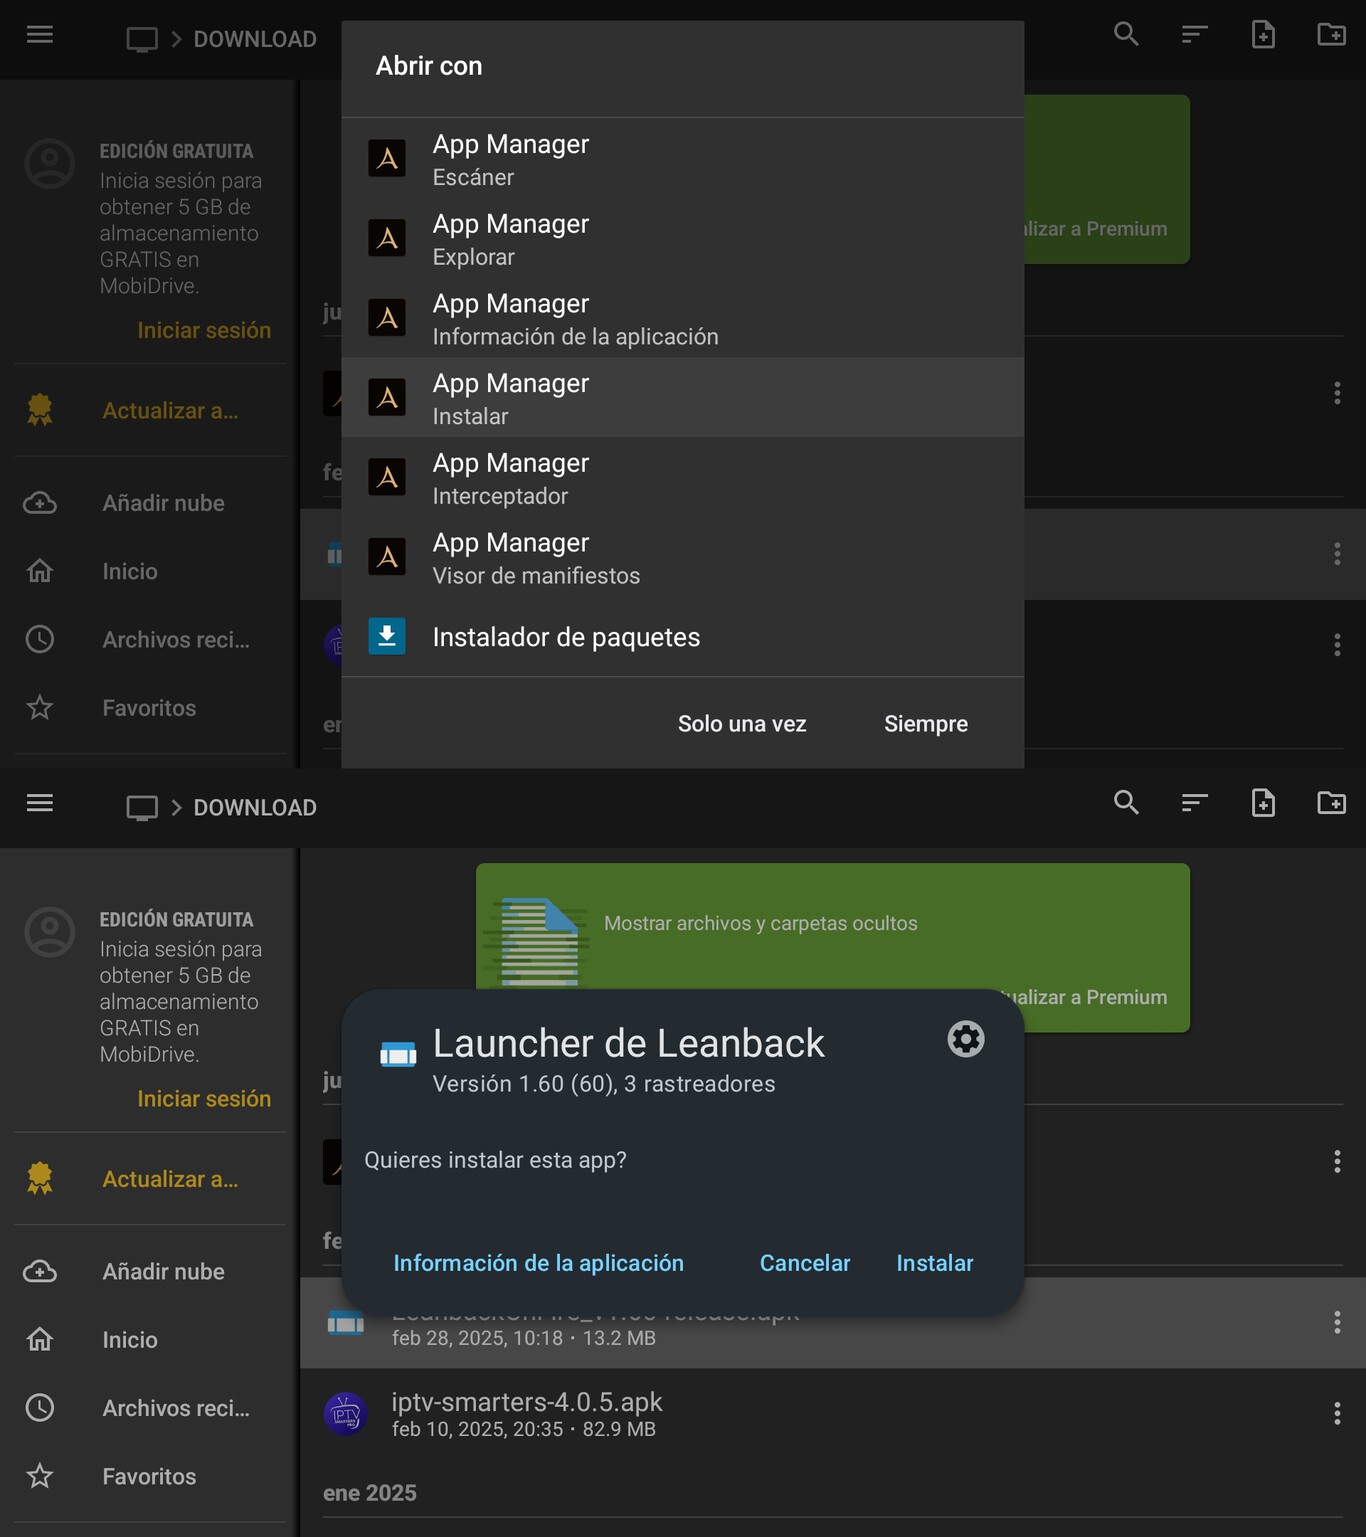Select the App Manager Escáner icon

(387, 157)
